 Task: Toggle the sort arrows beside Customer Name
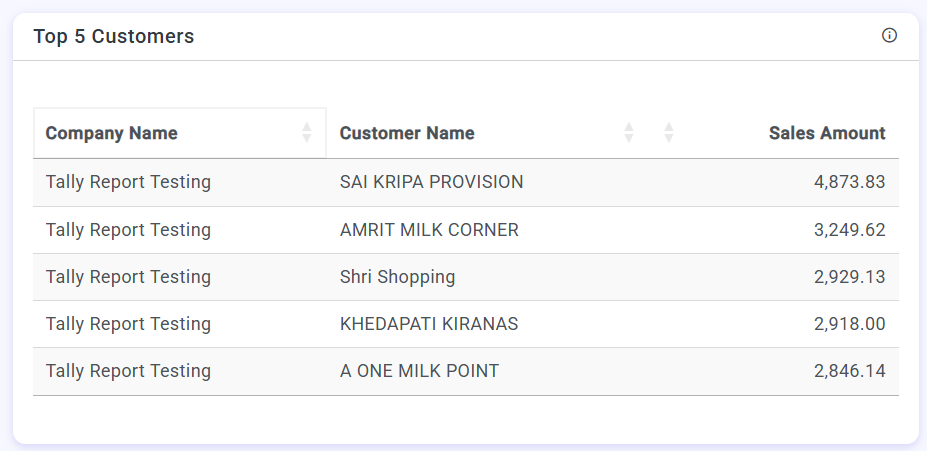click(629, 133)
